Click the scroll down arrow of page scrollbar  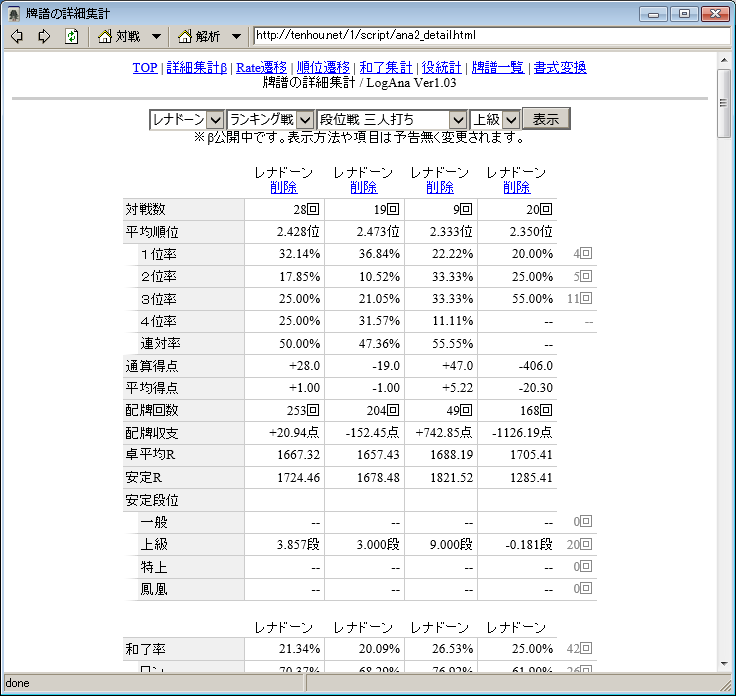[x=724, y=664]
